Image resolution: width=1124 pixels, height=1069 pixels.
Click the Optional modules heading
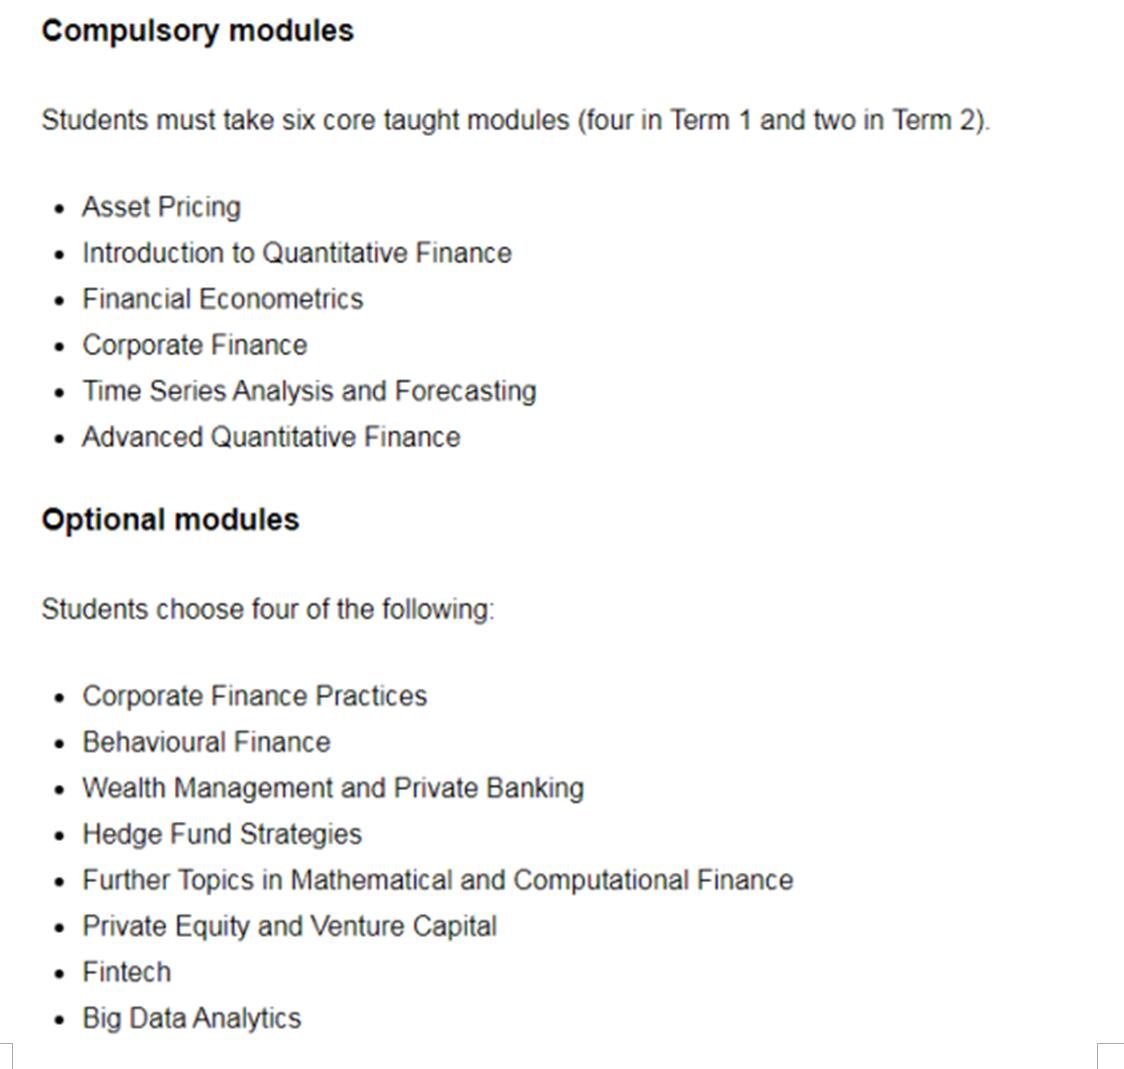click(170, 520)
